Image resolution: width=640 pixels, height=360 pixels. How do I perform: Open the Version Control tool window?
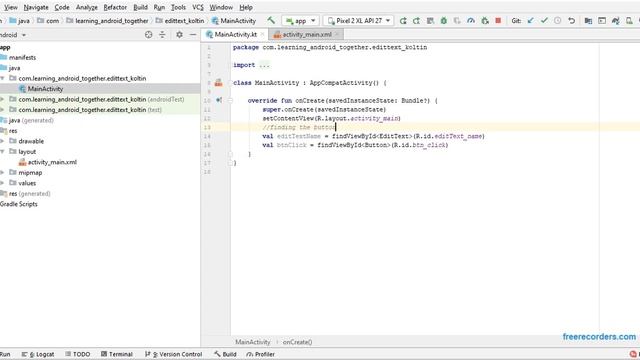(173, 354)
